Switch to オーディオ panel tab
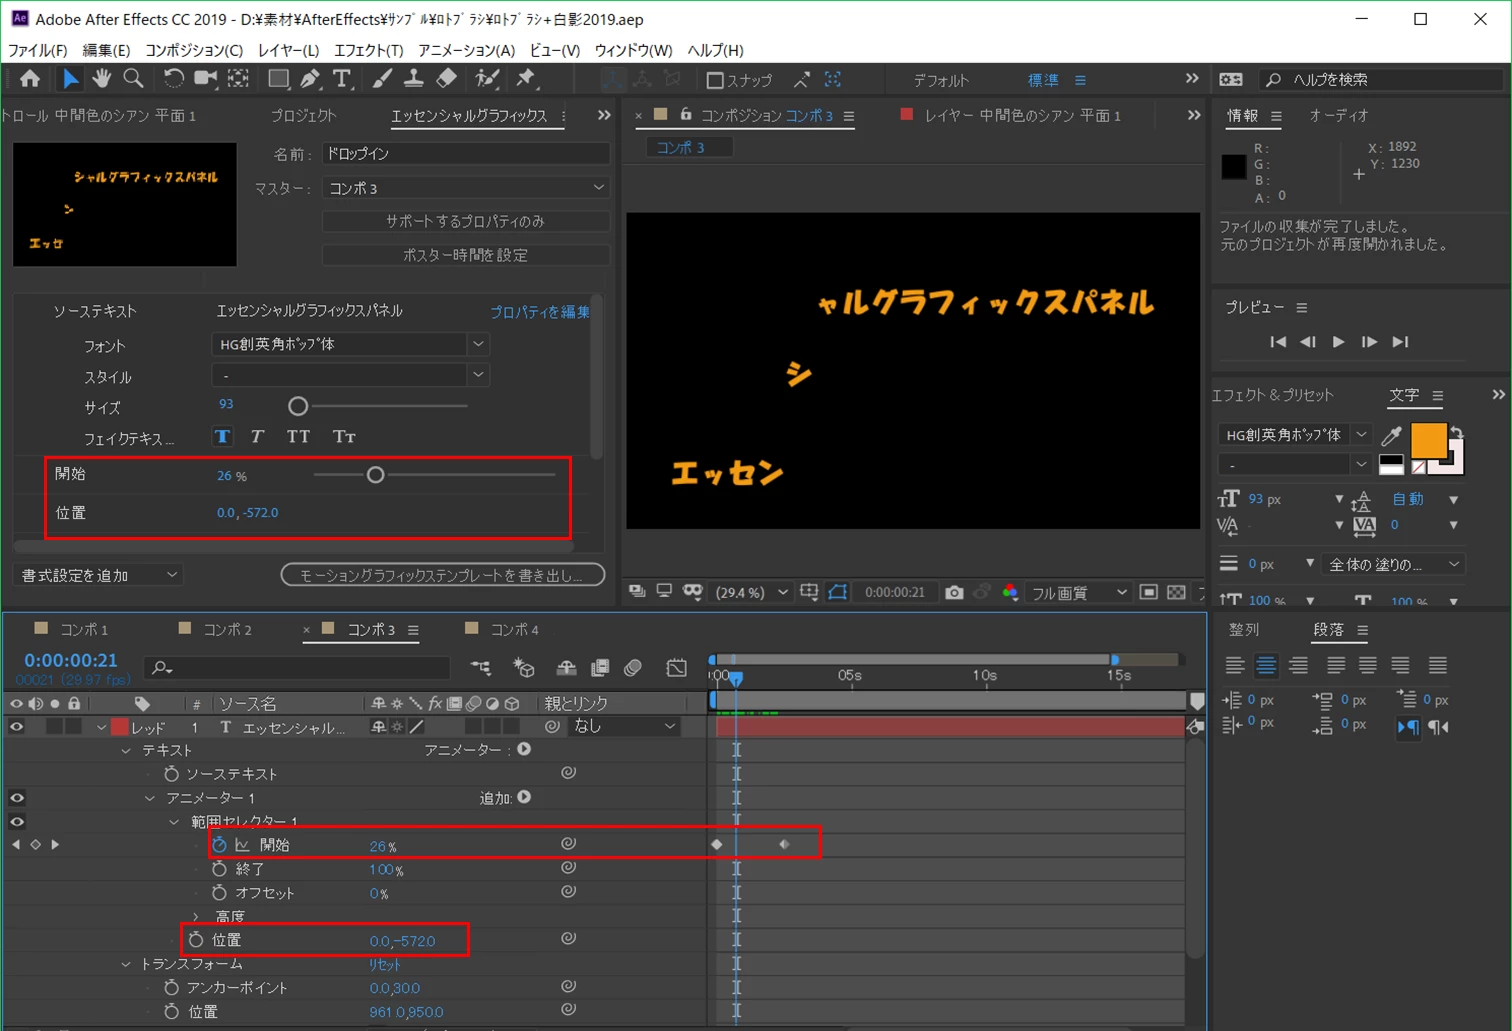Screen dimensions: 1512x1031 1339,116
